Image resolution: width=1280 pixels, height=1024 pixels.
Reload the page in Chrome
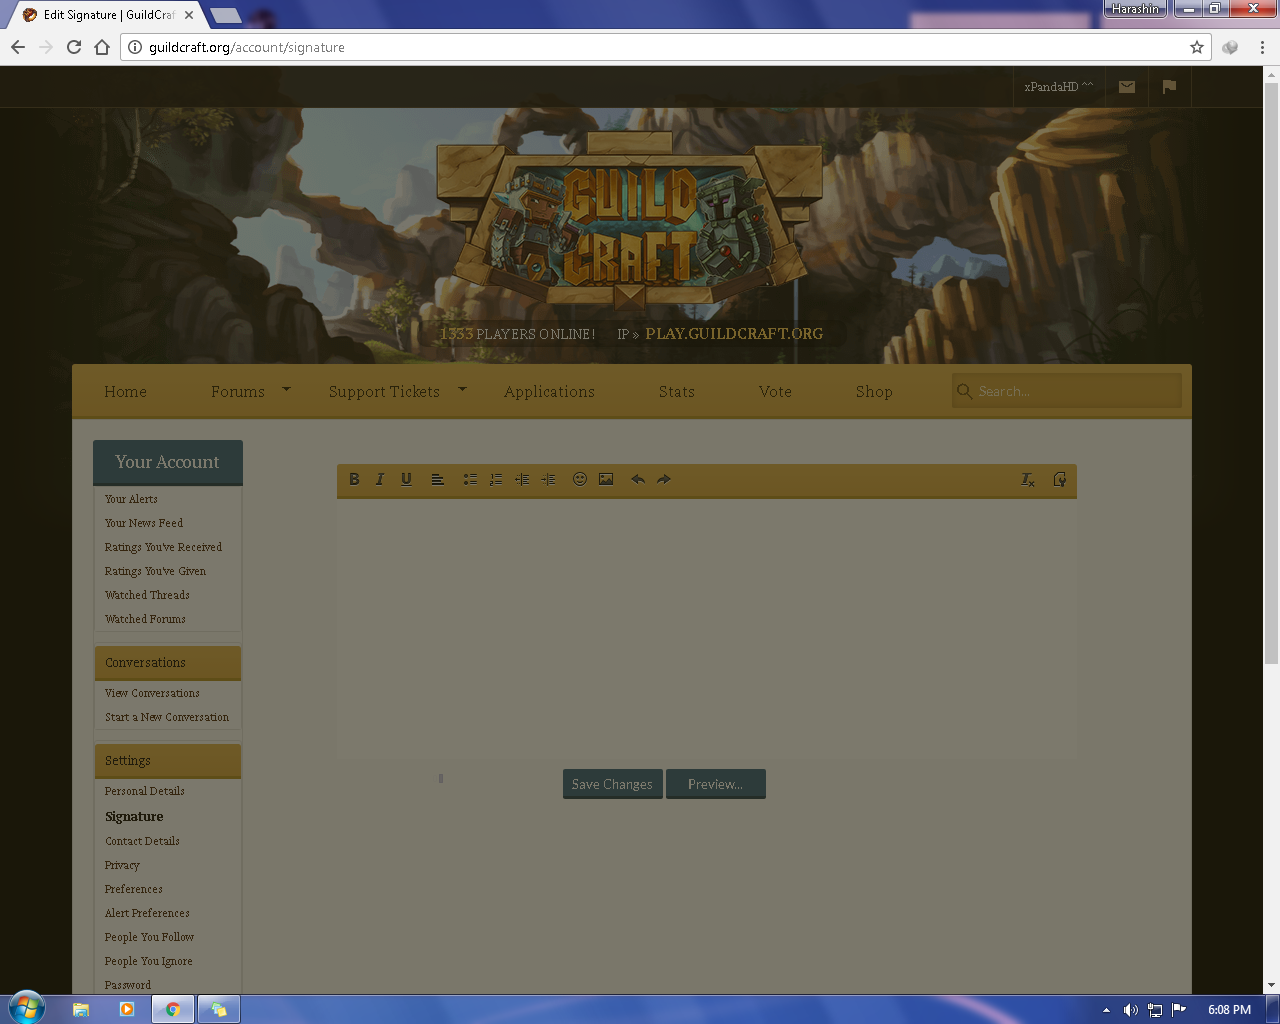(x=74, y=47)
